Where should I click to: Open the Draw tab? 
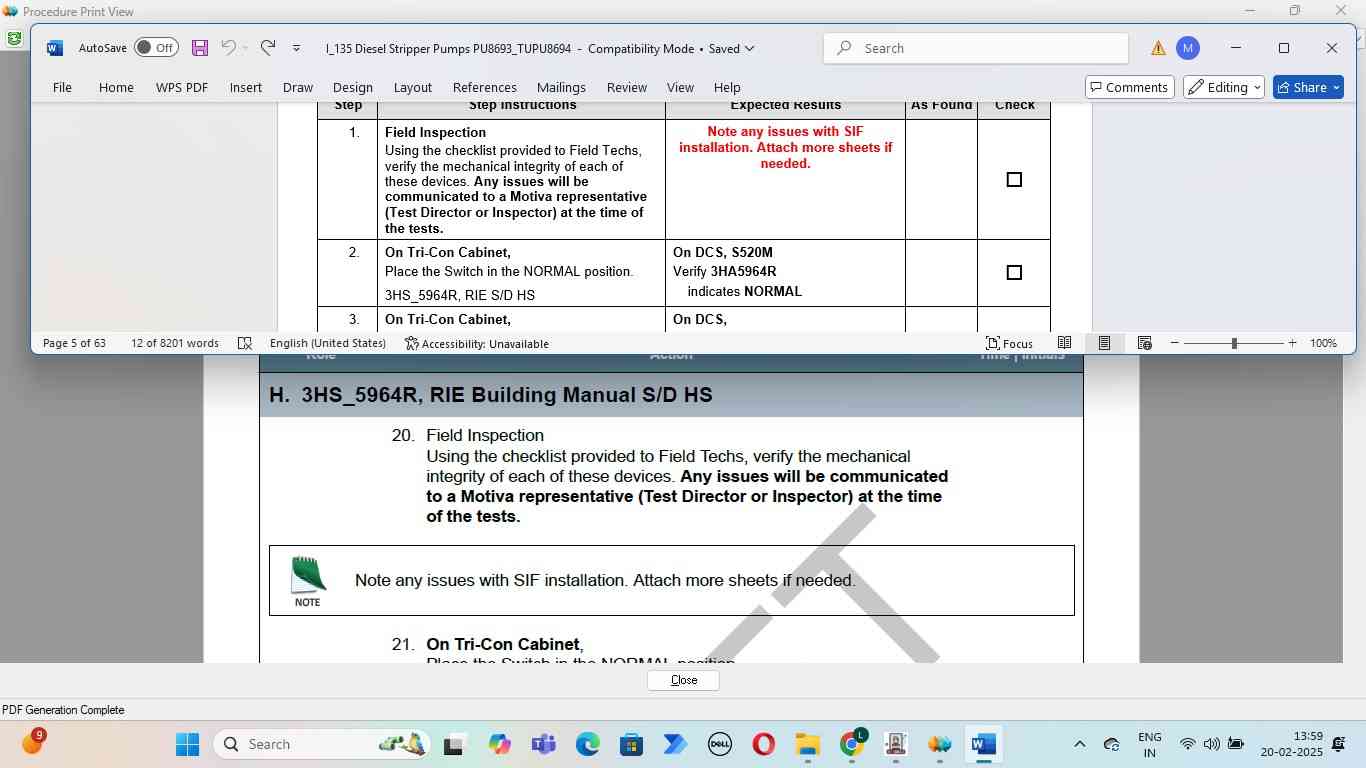(x=298, y=87)
